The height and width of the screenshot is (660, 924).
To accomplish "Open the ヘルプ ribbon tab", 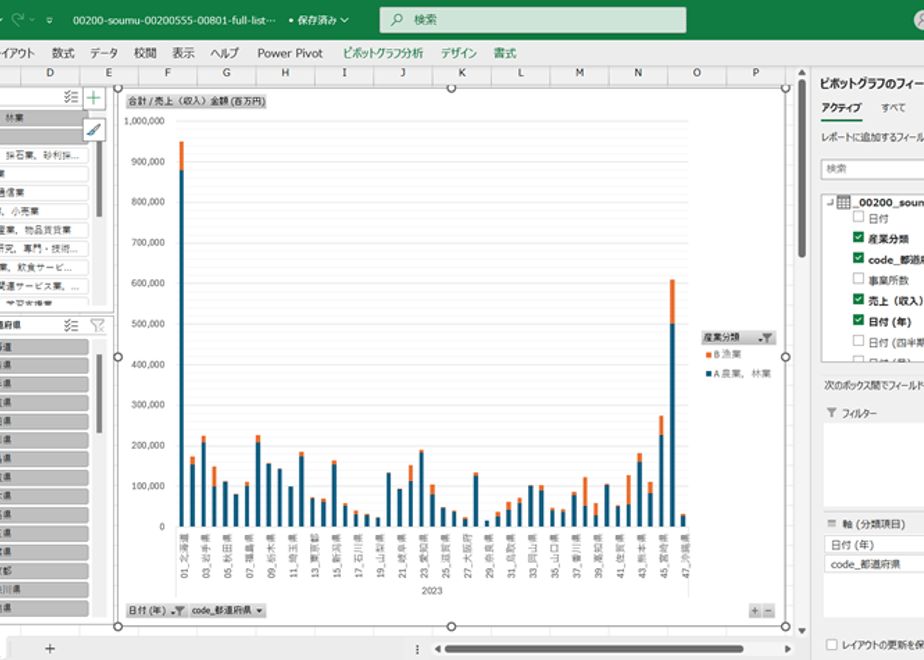I will [x=225, y=53].
